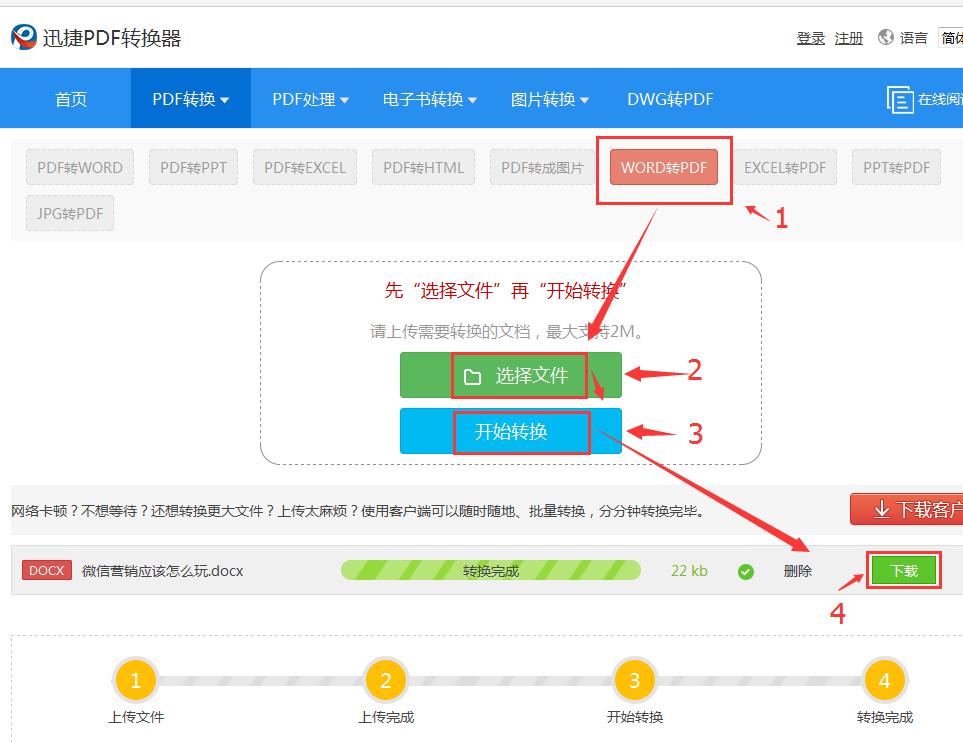This screenshot has width=963, height=742.
Task: Switch to the 首页 tab
Action: pos(70,98)
